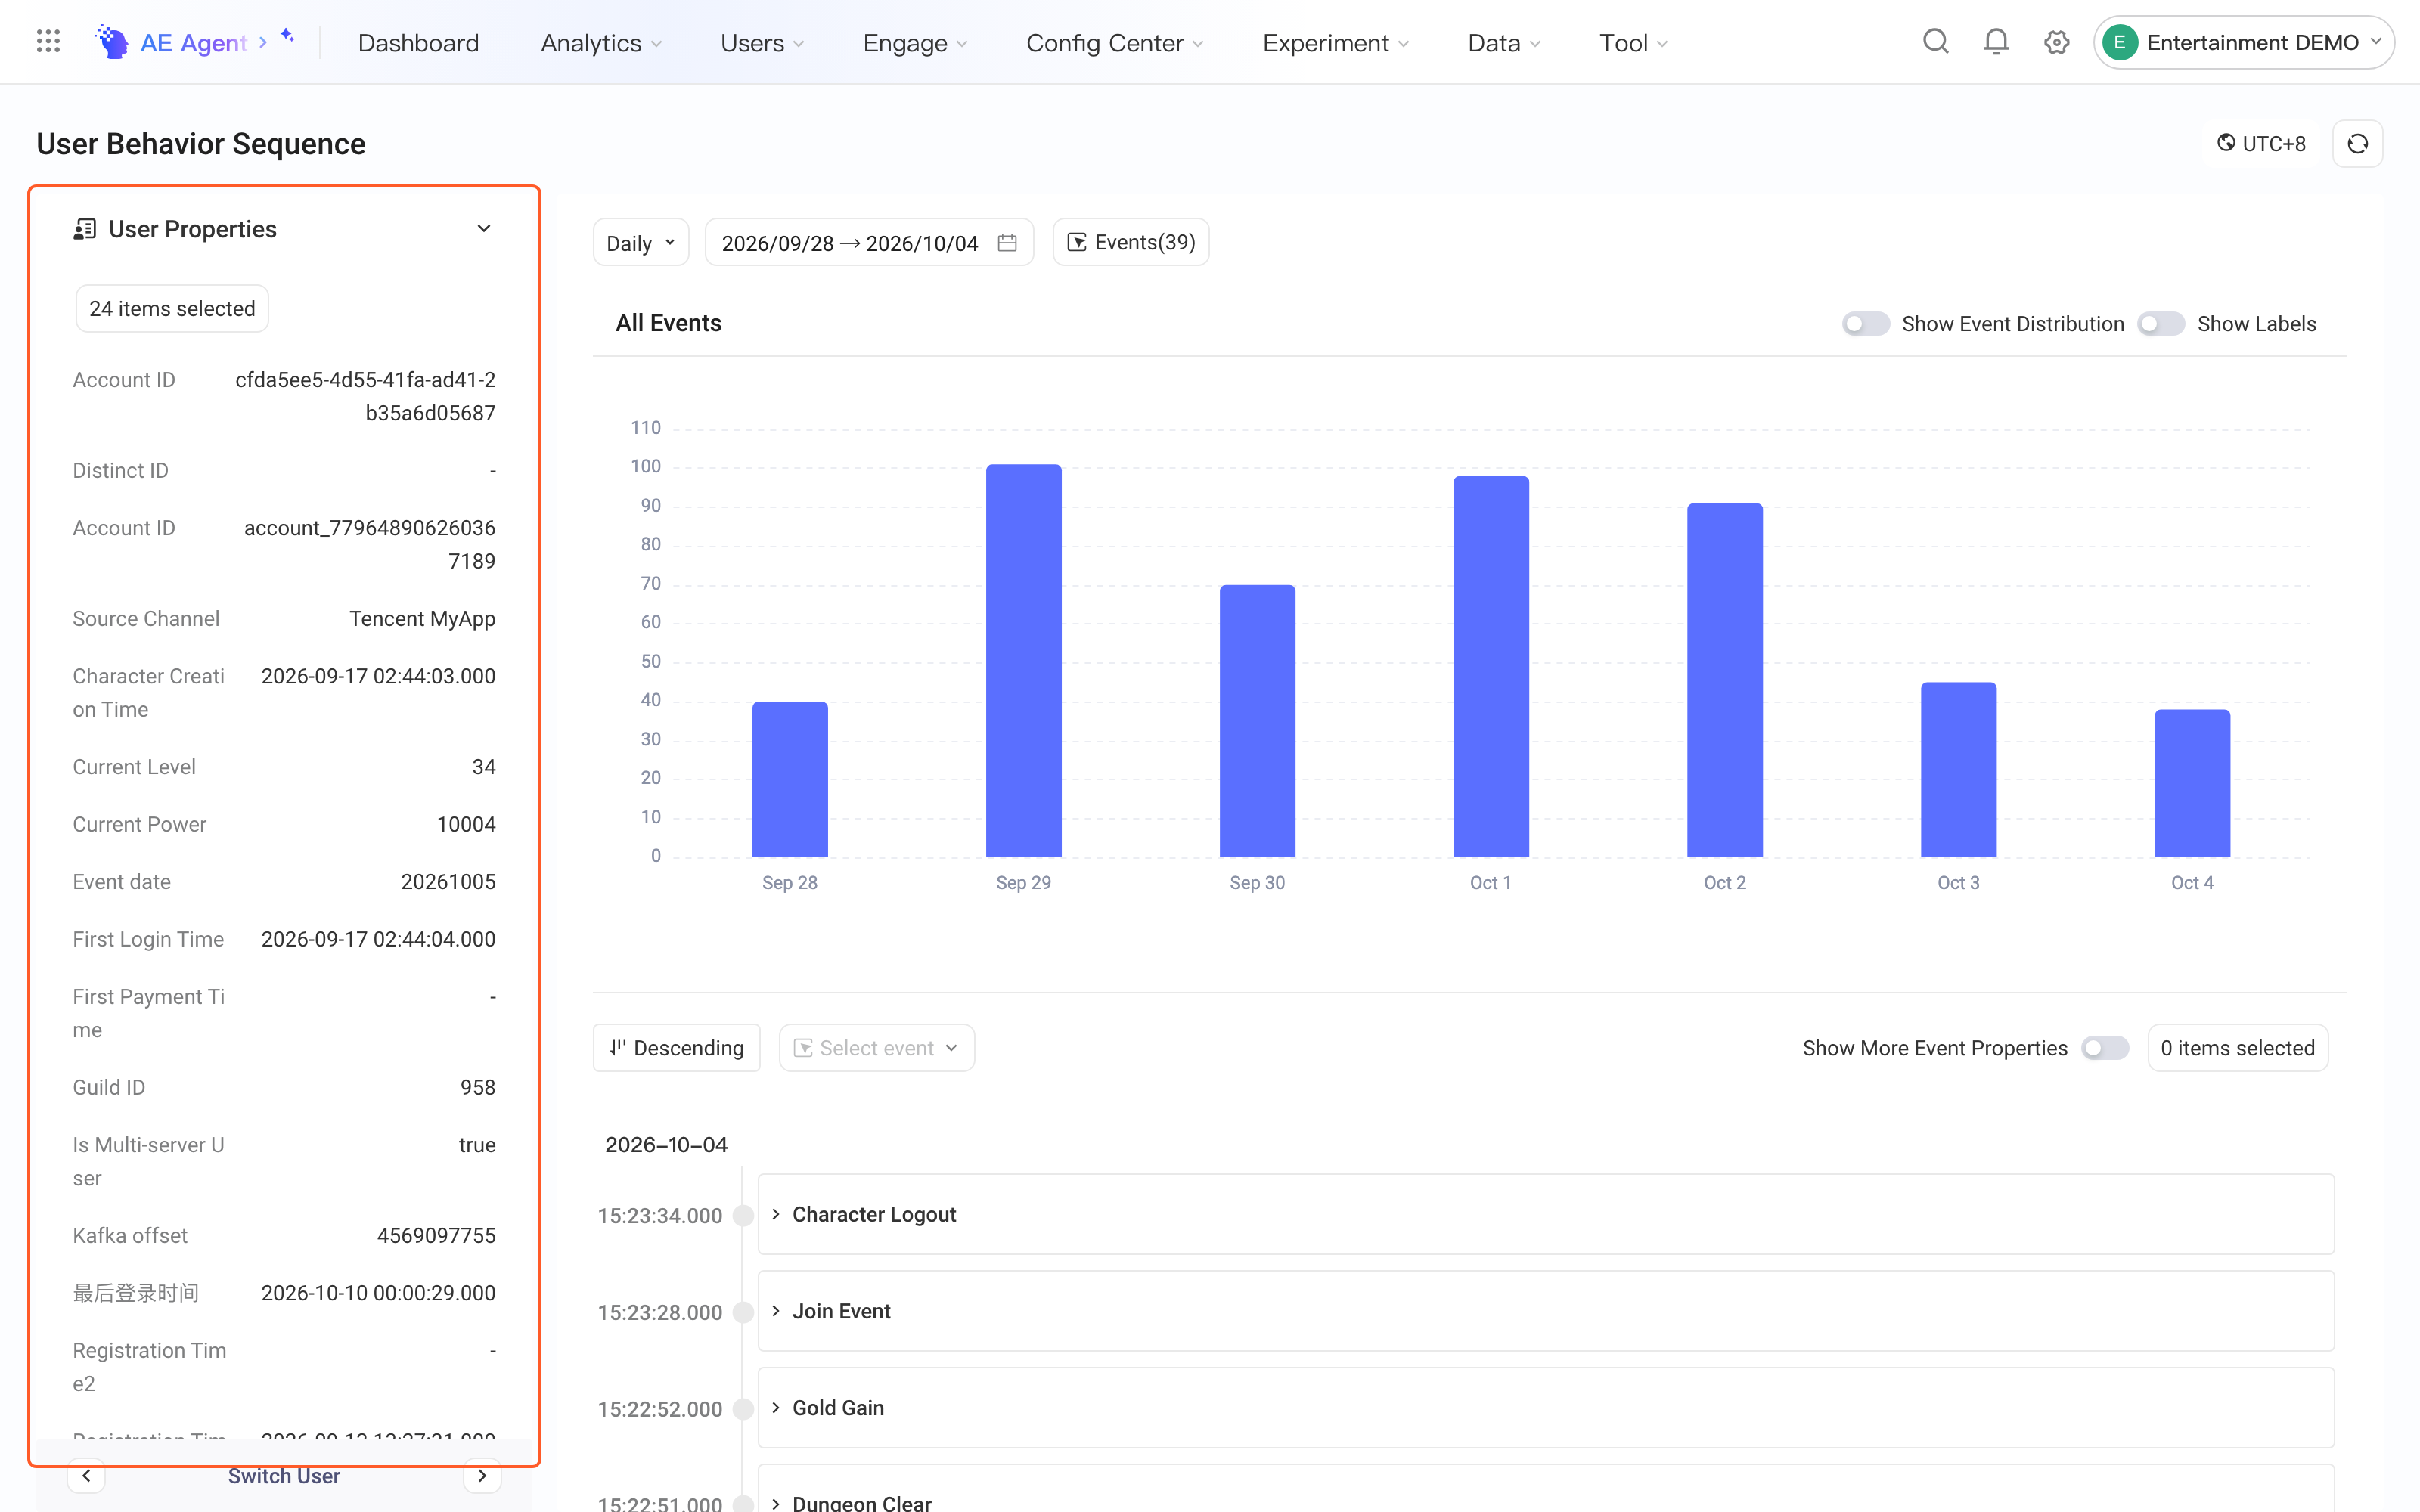Click the Switch User link

point(284,1476)
